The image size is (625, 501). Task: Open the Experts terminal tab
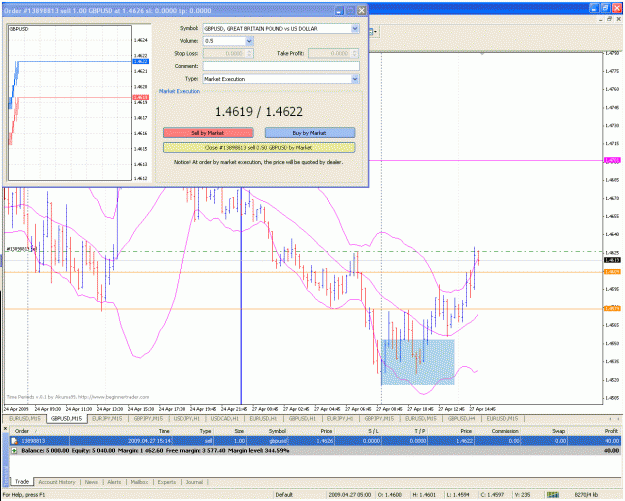[167, 482]
